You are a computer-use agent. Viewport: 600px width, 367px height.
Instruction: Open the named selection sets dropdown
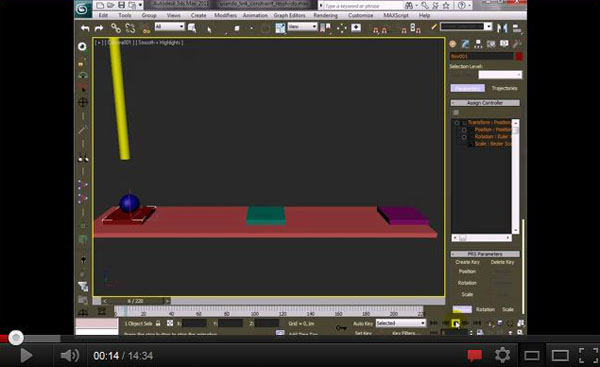(466, 26)
